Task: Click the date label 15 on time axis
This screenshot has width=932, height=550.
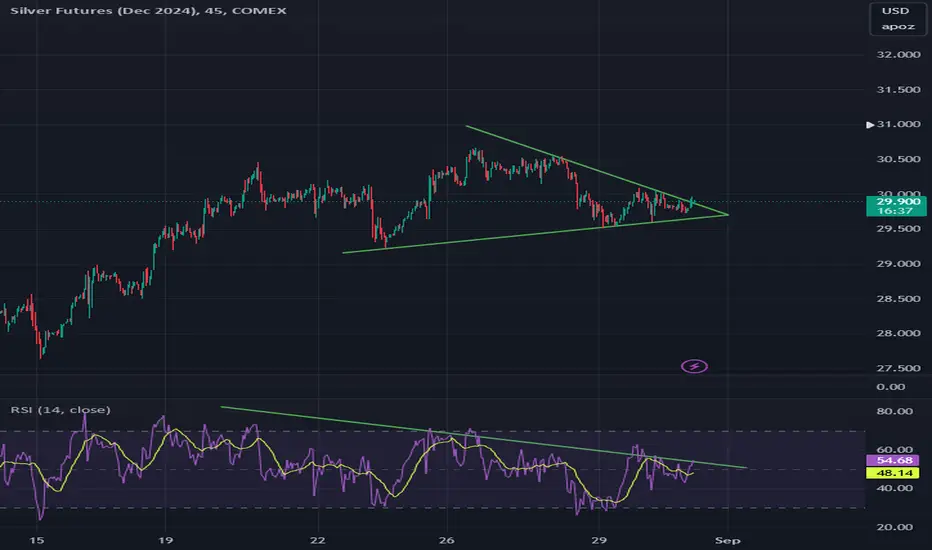Action: click(x=37, y=540)
